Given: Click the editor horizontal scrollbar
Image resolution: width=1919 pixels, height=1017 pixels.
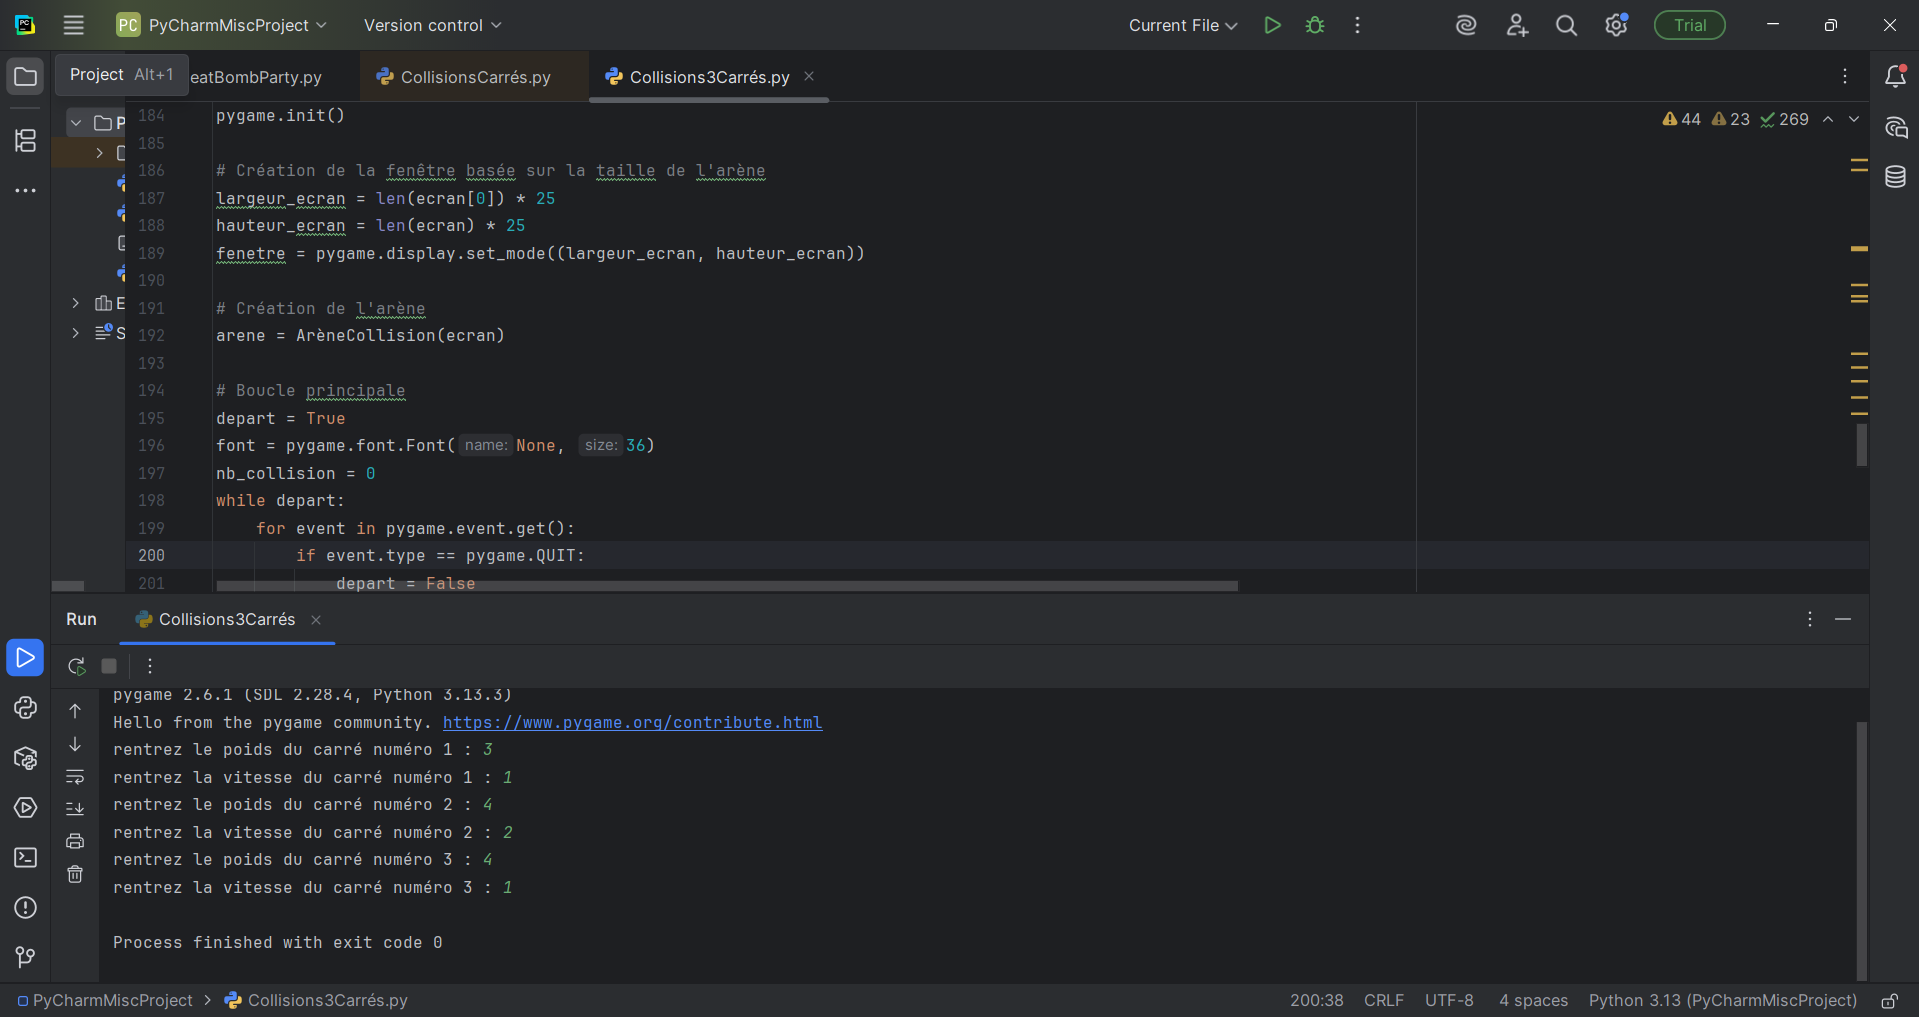Looking at the screenshot, I should (x=727, y=586).
